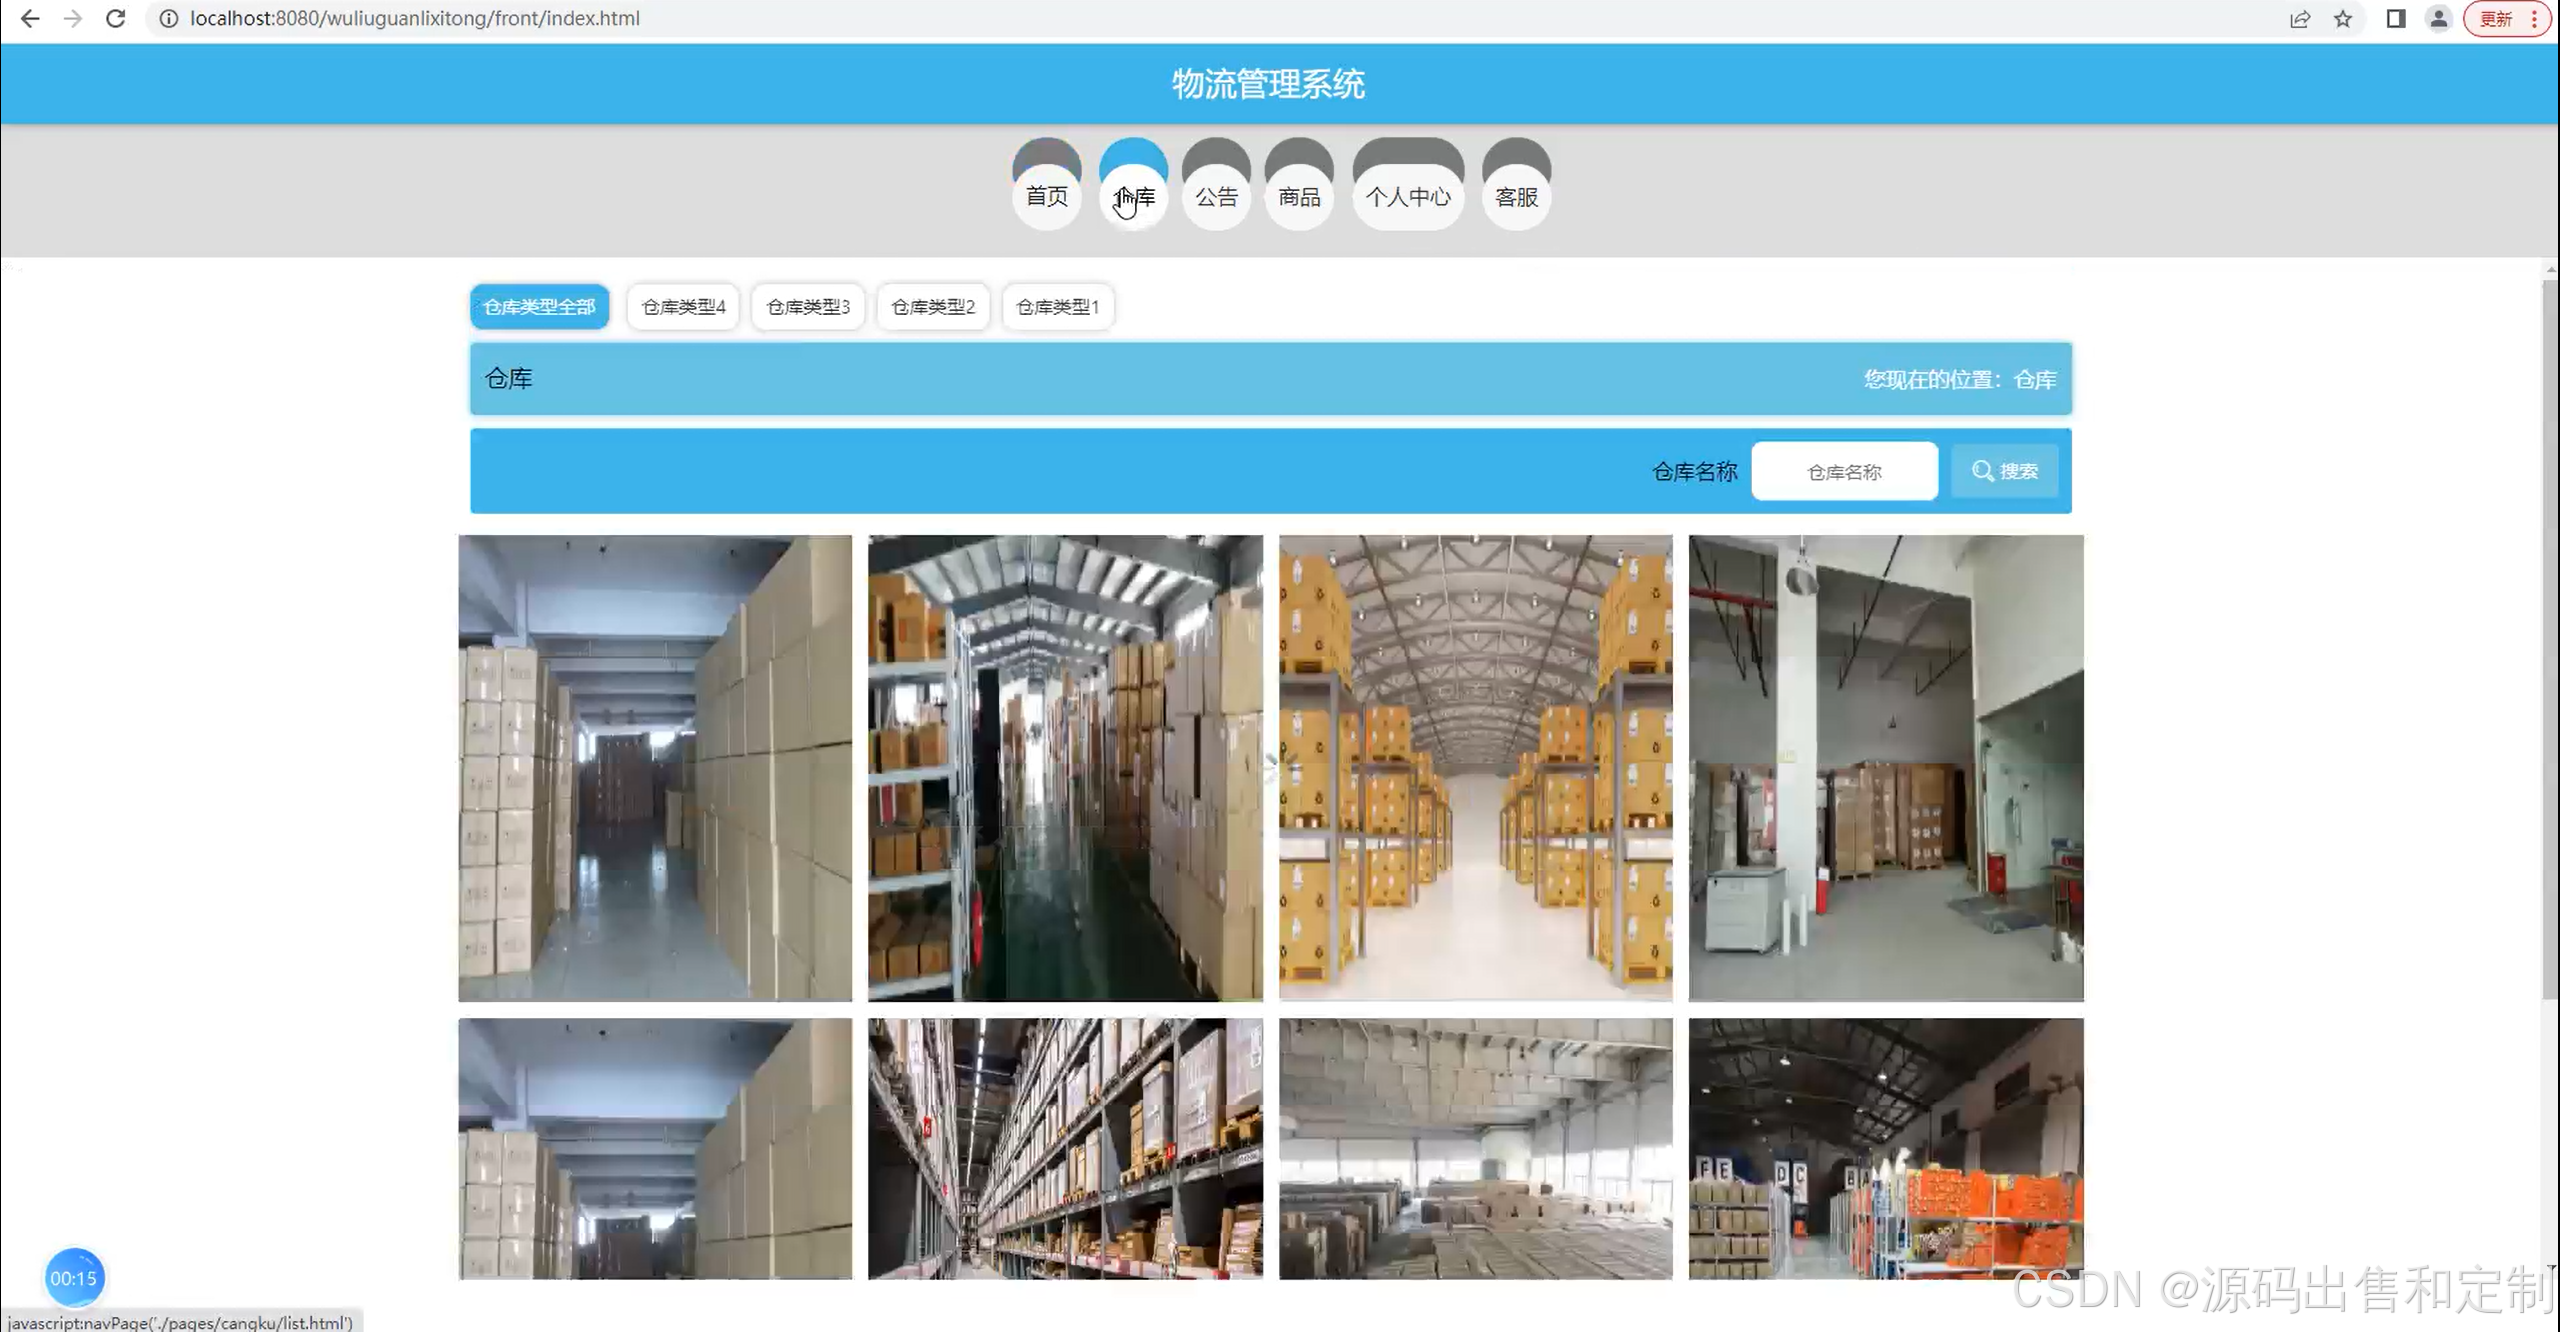Click the browser back arrow
This screenshot has height=1332, width=2560.
pyautogui.click(x=30, y=18)
